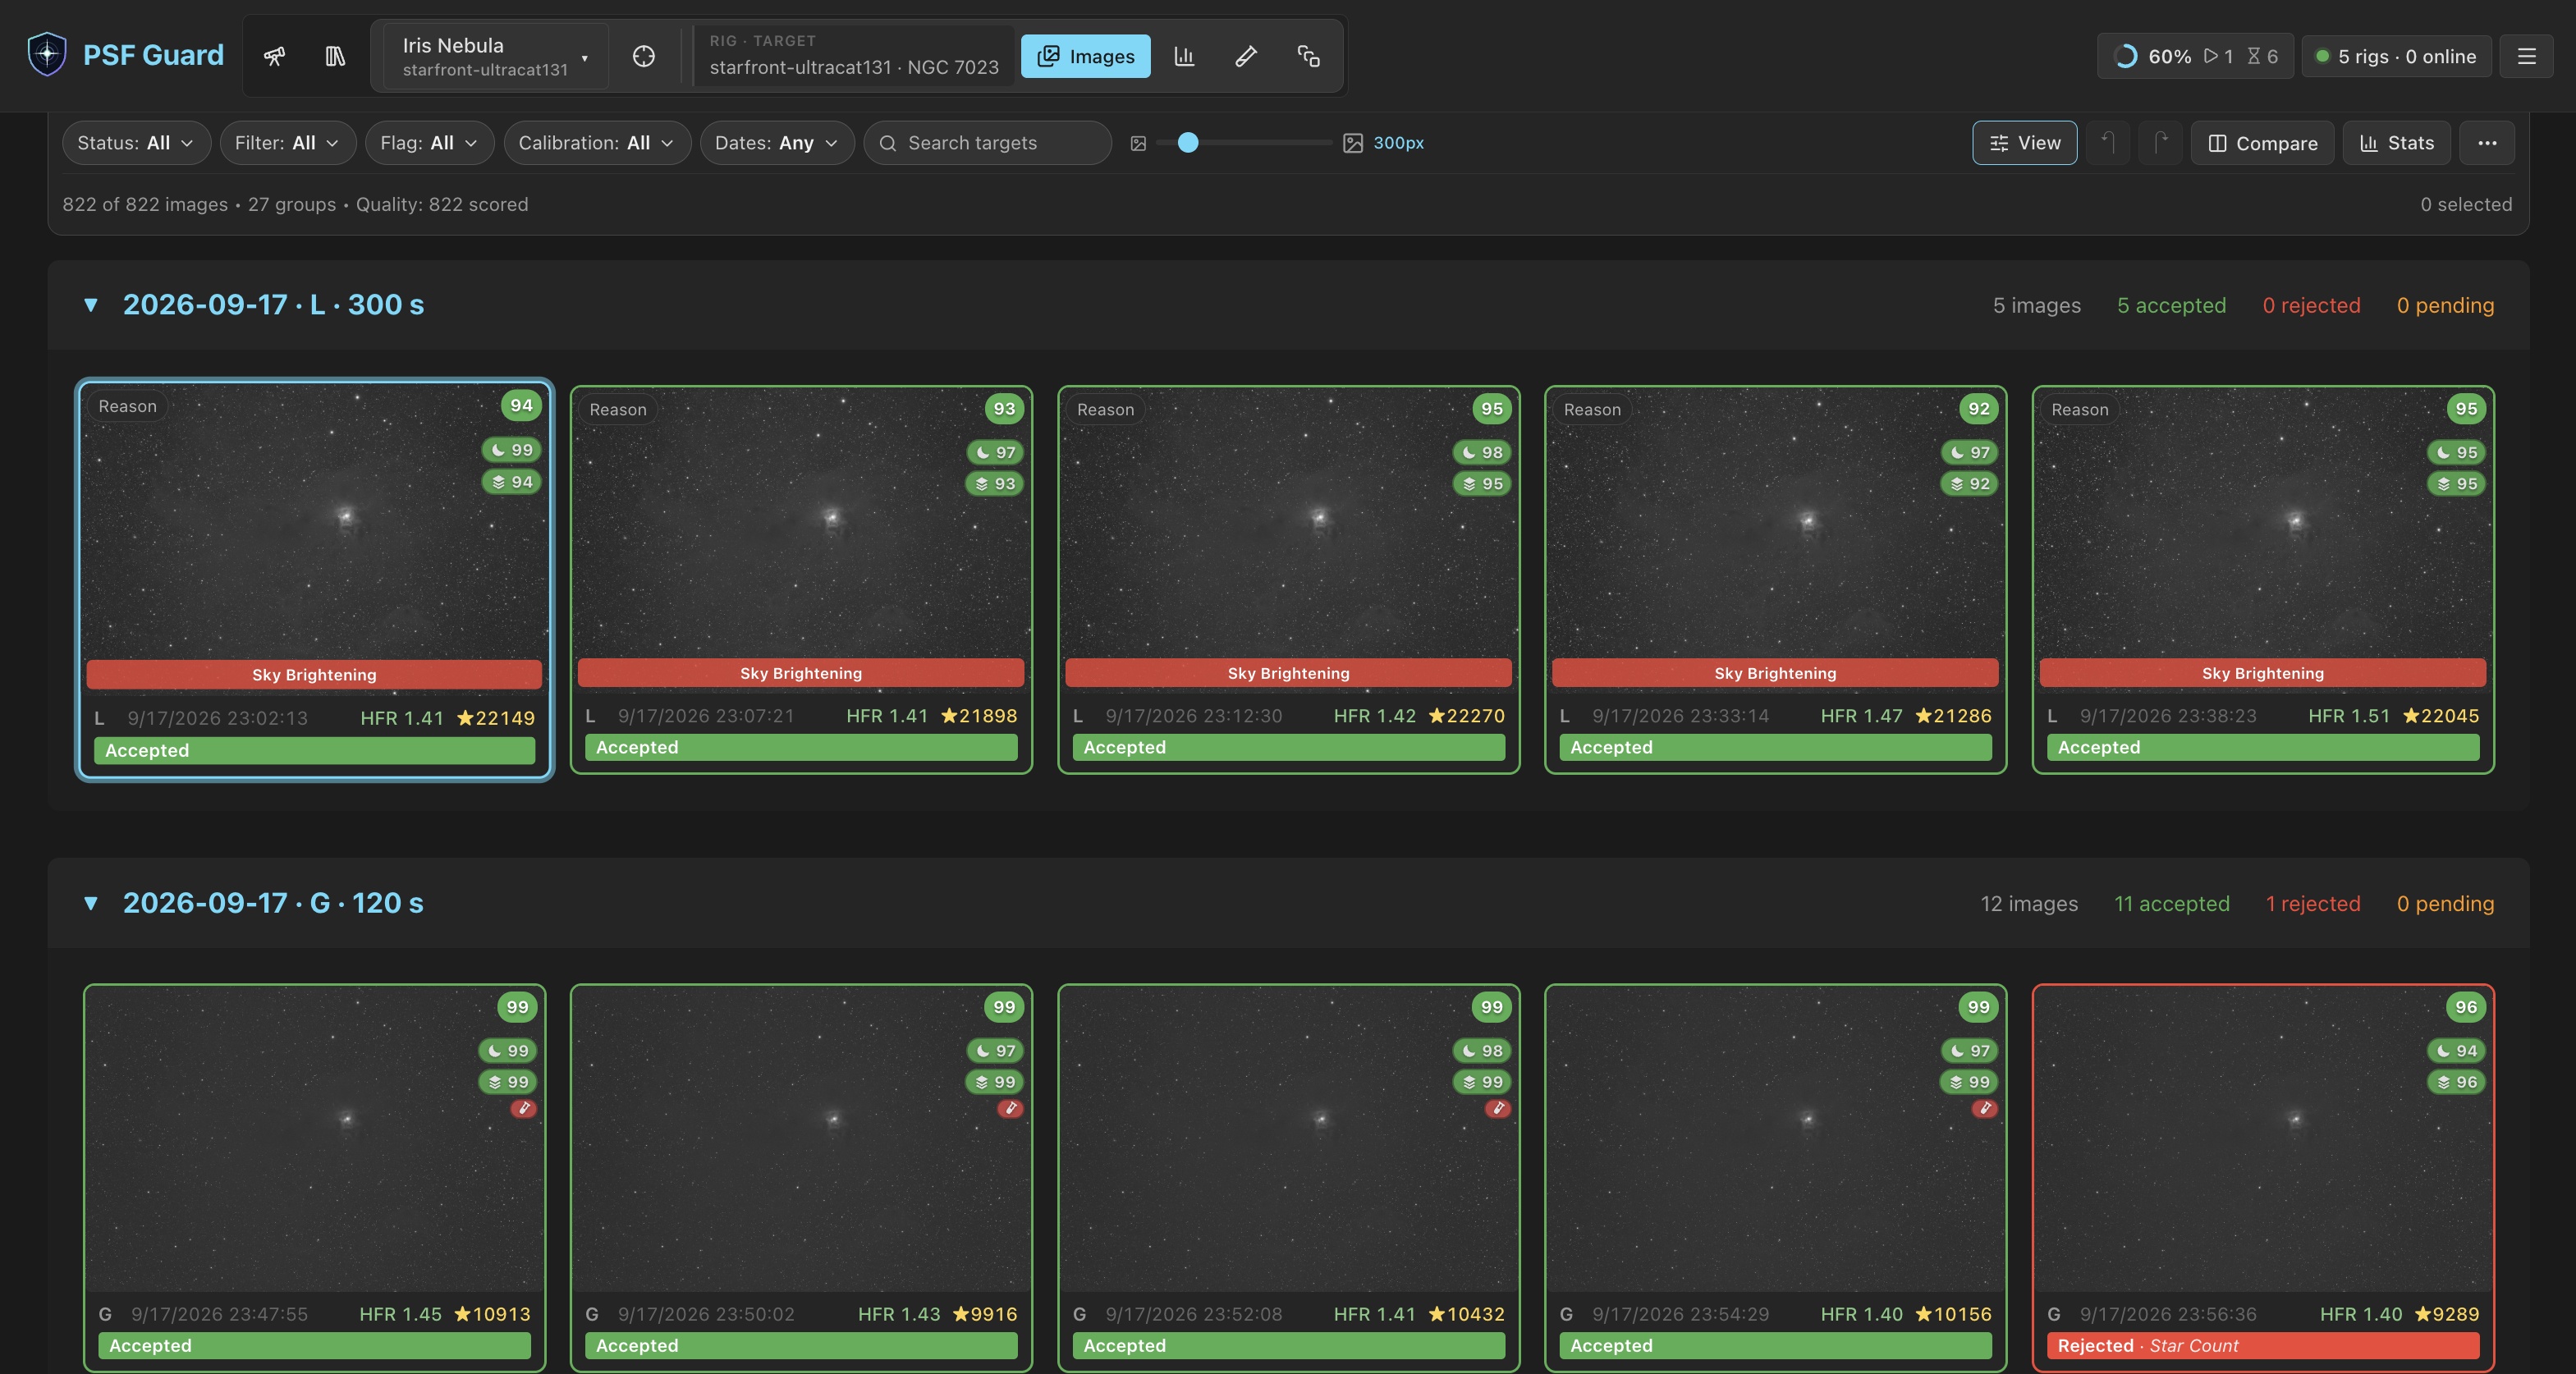The height and width of the screenshot is (1374, 2576).
Task: Click the large thumbnail size icon
Action: [1353, 143]
